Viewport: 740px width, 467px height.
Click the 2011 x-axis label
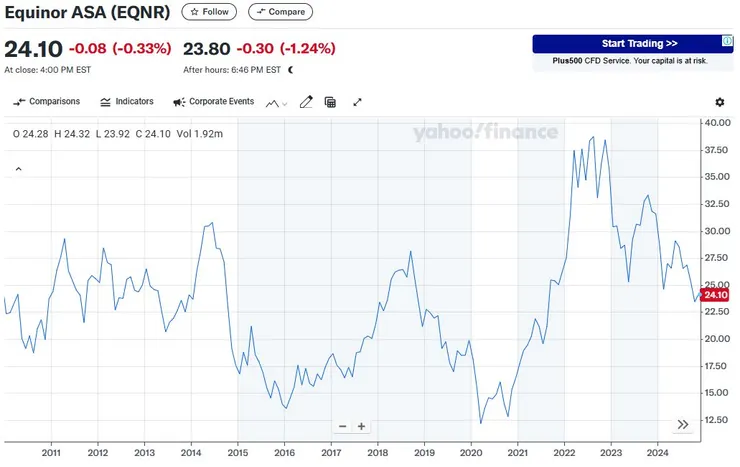(x=51, y=453)
